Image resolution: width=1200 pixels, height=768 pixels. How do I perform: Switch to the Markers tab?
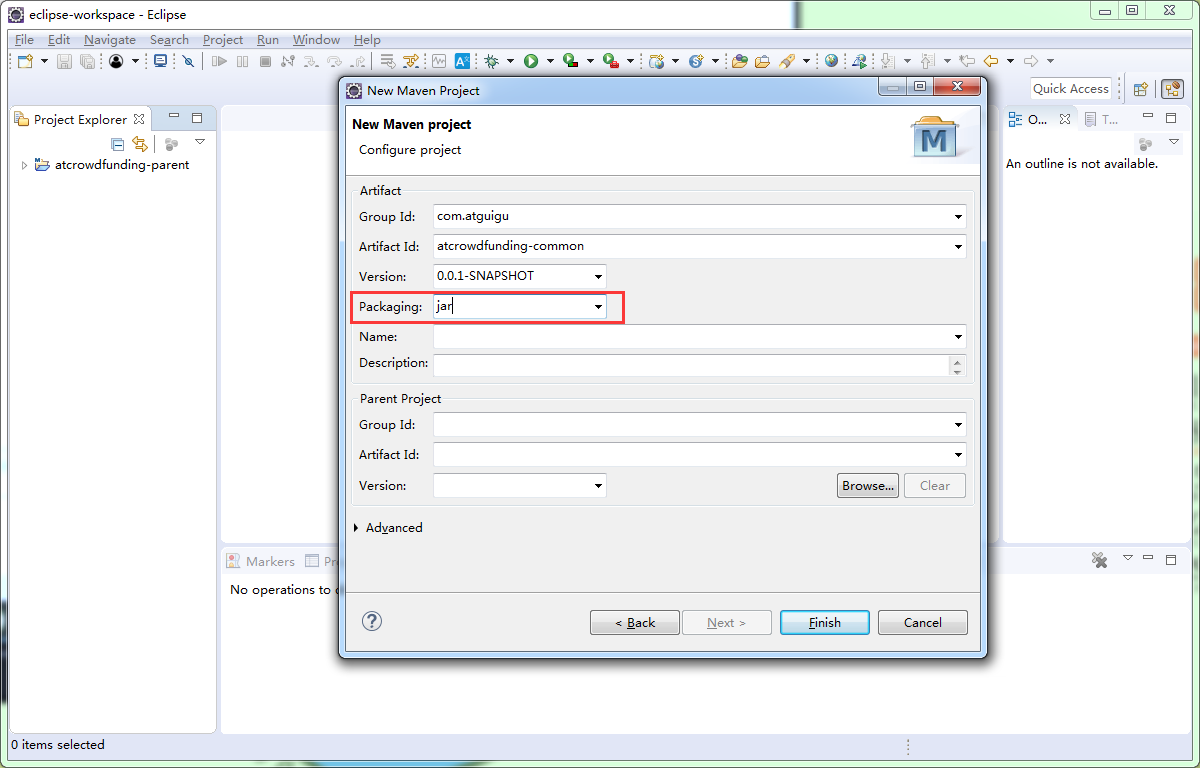[260, 561]
